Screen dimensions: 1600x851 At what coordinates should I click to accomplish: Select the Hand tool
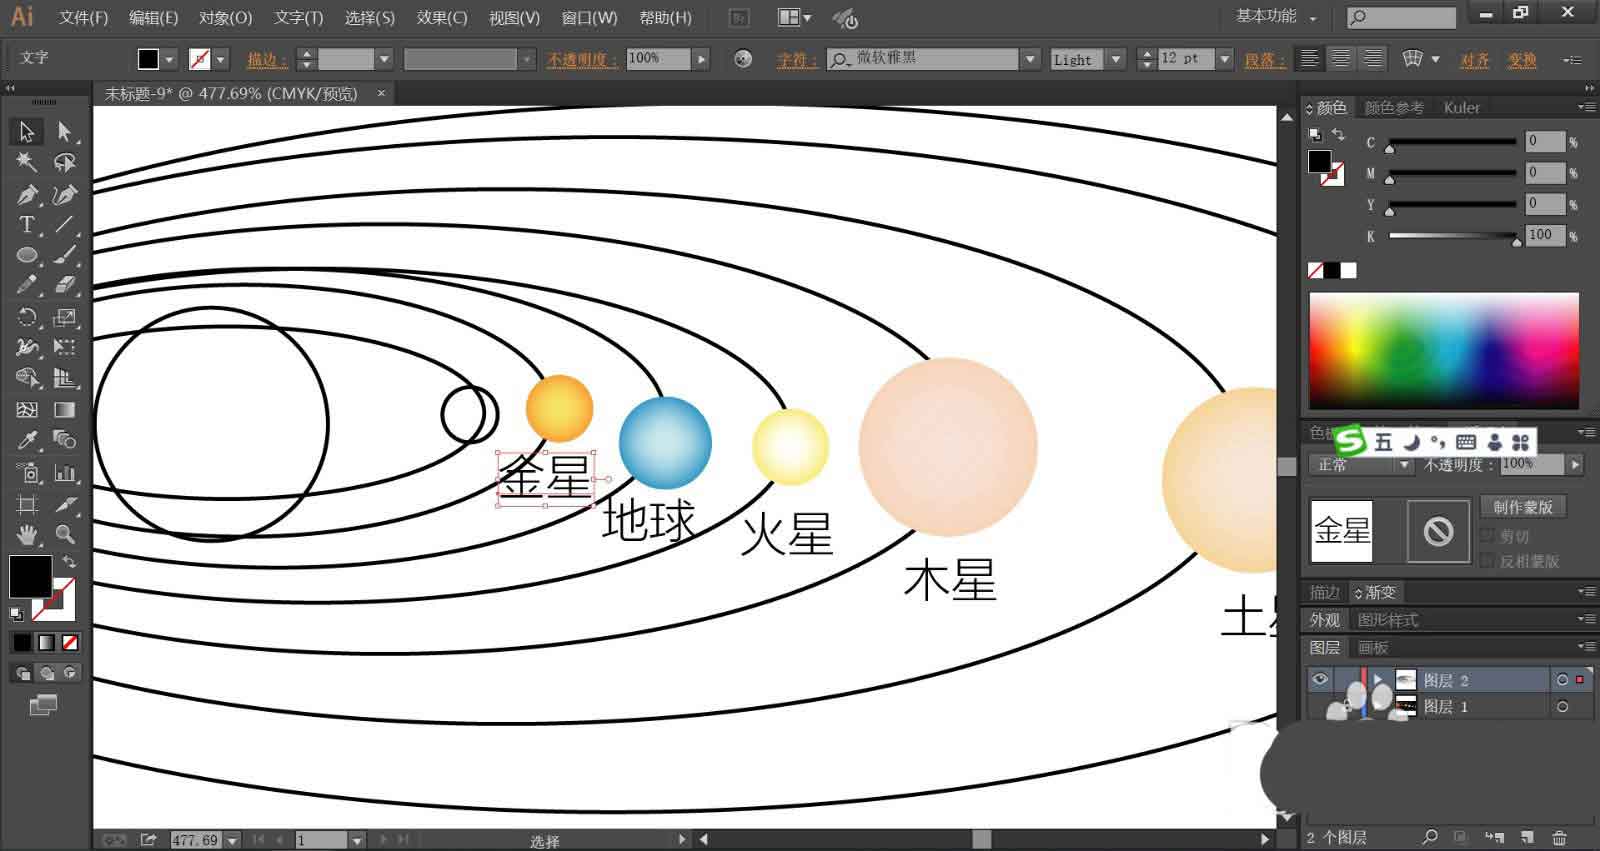click(27, 535)
